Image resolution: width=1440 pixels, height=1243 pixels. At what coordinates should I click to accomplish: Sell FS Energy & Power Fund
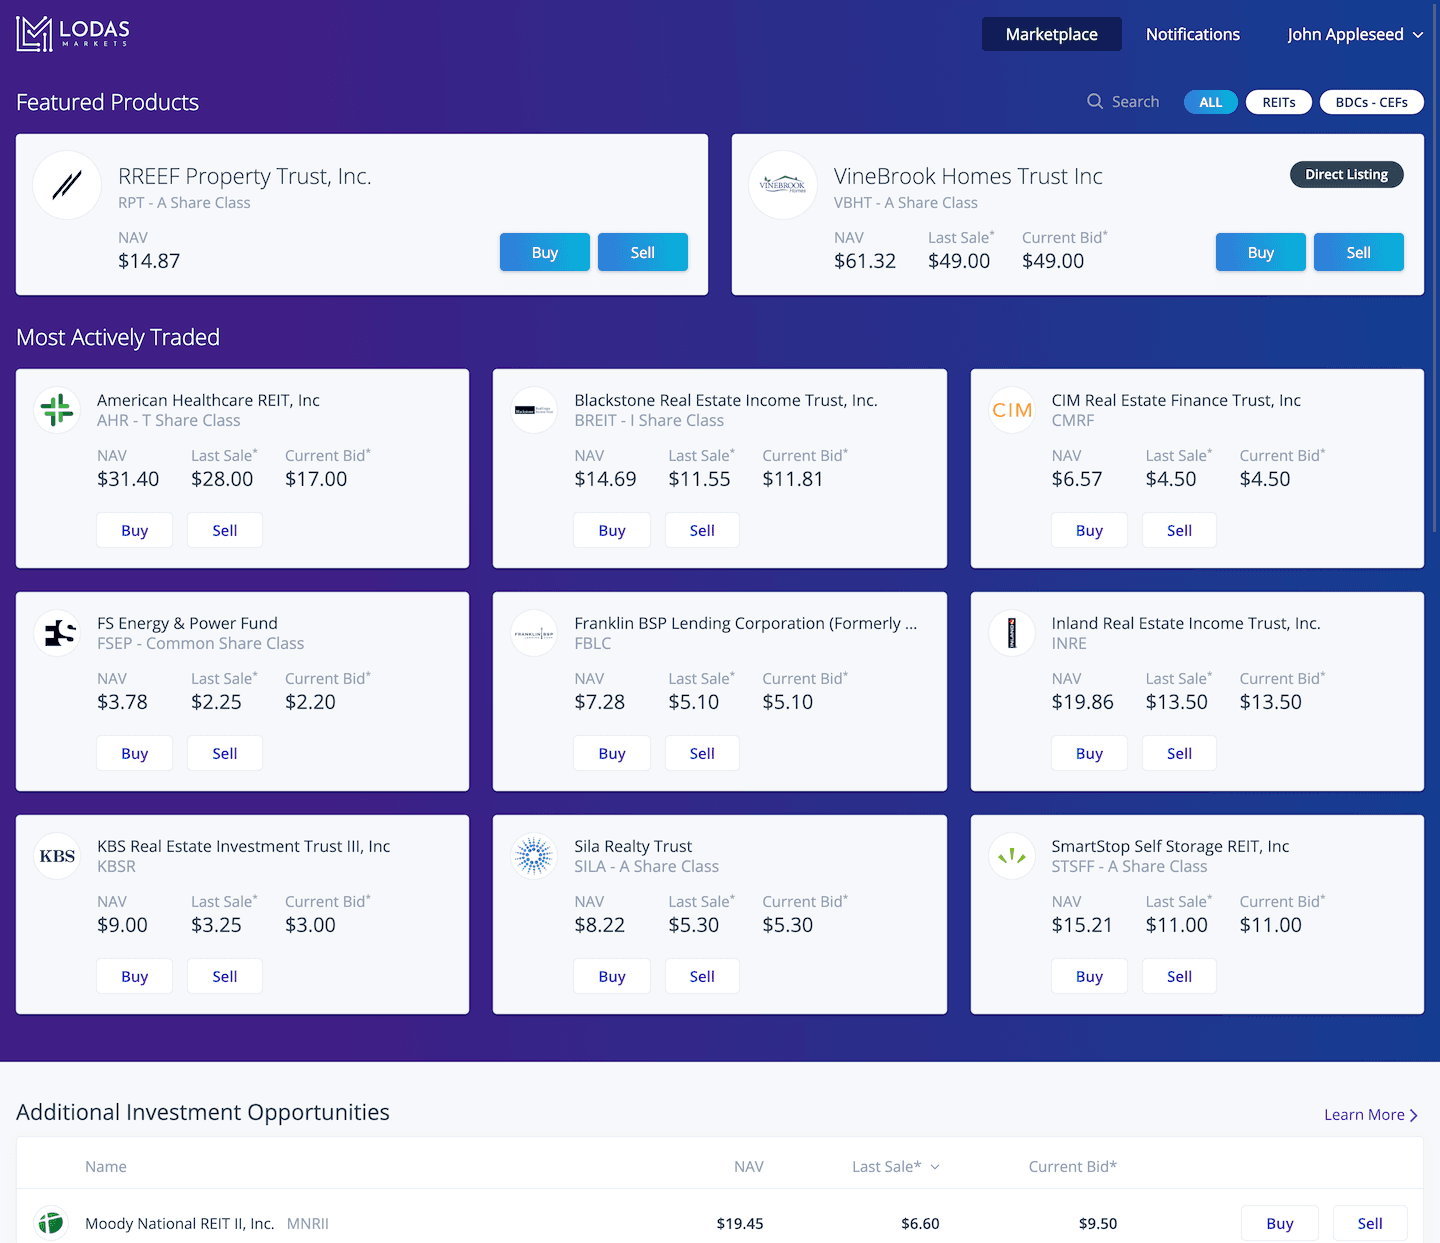pos(225,753)
